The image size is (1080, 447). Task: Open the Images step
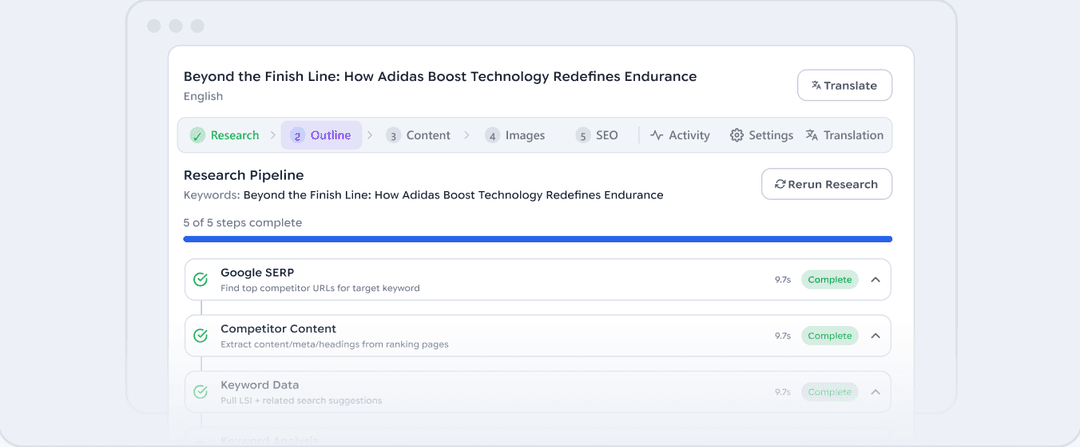click(515, 135)
